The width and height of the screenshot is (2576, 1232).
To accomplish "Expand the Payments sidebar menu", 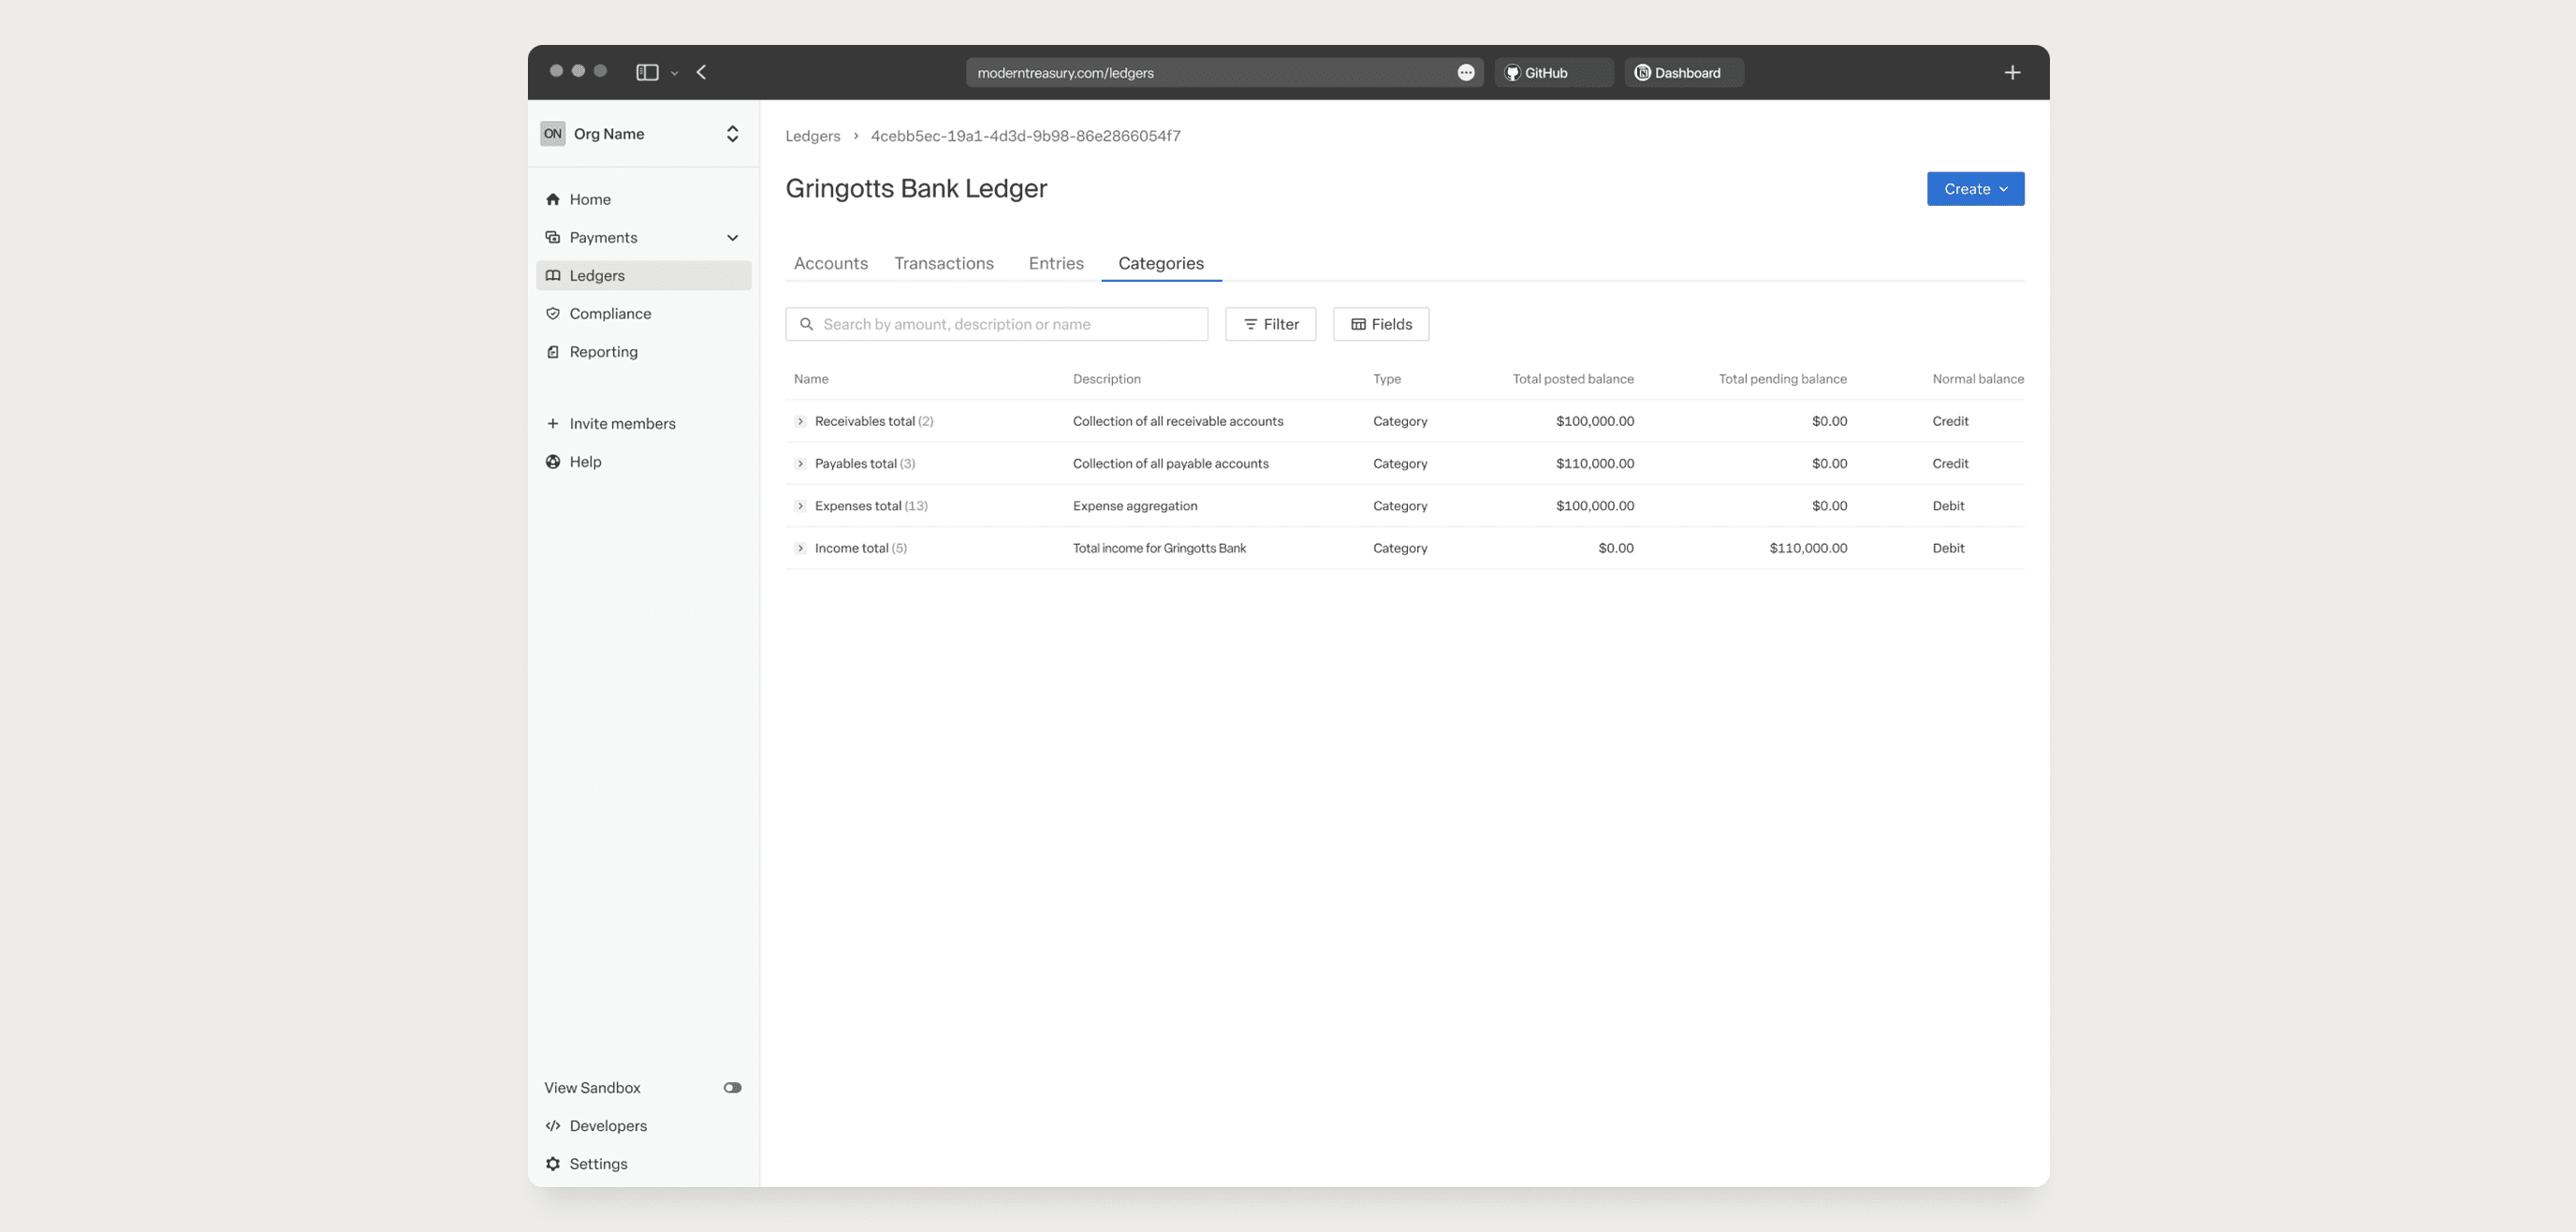I will pos(732,237).
